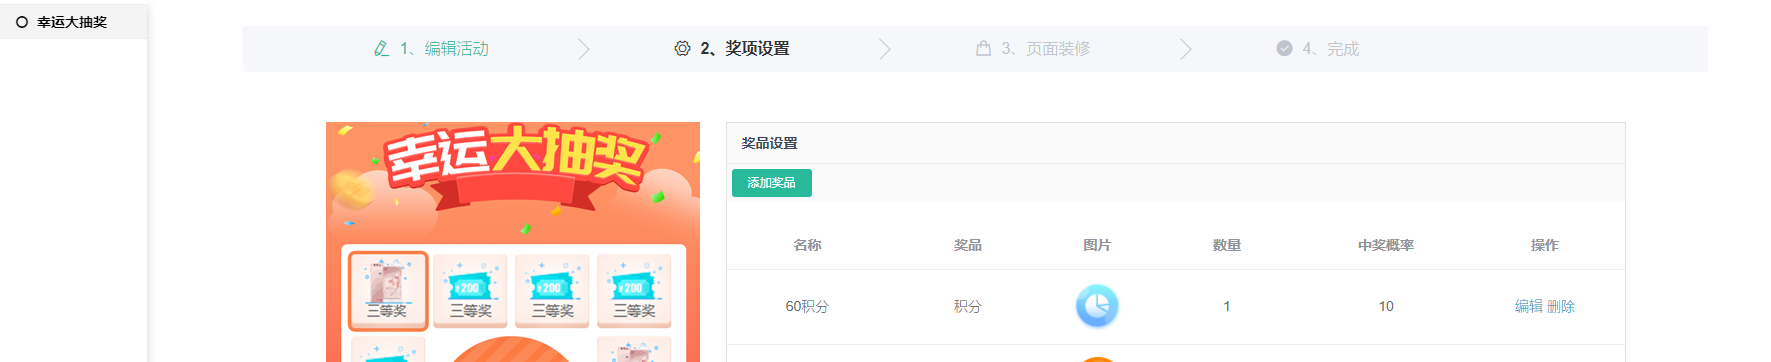
Task: Click the 中奖概率 column header
Action: coord(1386,245)
